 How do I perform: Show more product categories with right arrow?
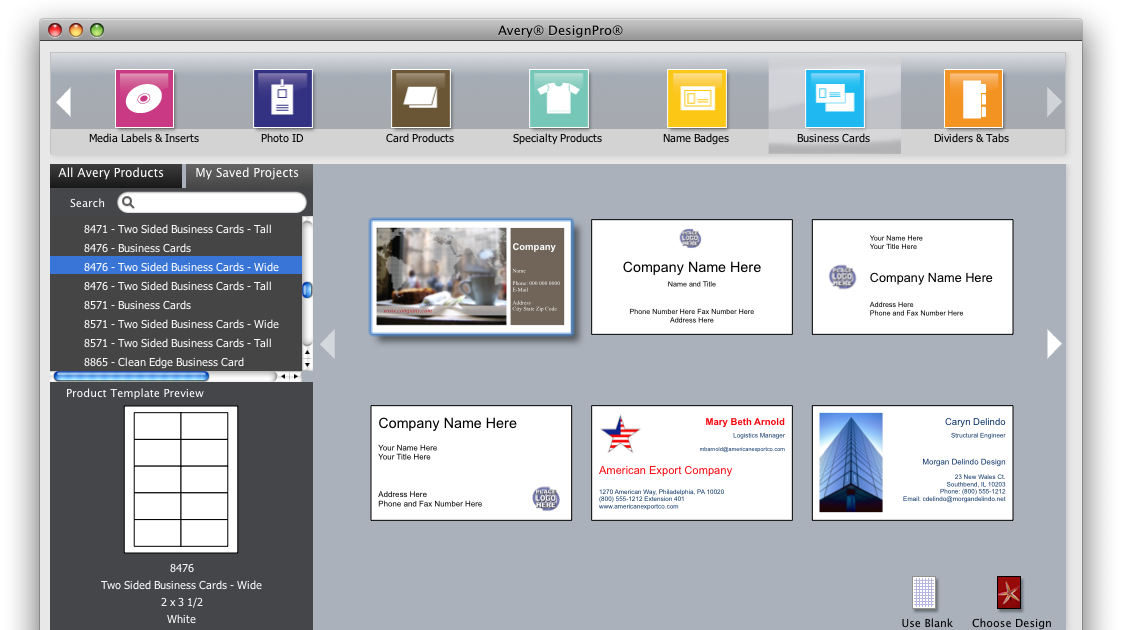[1053, 102]
